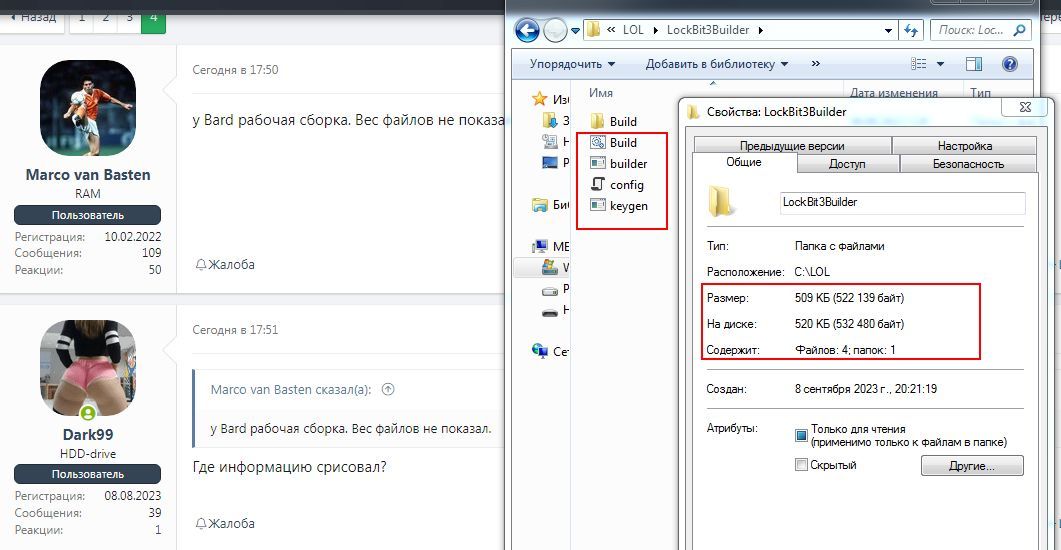The height and width of the screenshot is (550, 1061).
Task: Select the Build folder
Action: (x=614, y=122)
